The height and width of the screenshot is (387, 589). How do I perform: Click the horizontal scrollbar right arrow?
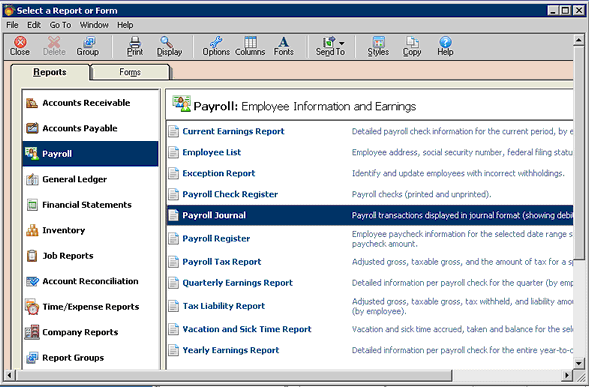tap(567, 375)
